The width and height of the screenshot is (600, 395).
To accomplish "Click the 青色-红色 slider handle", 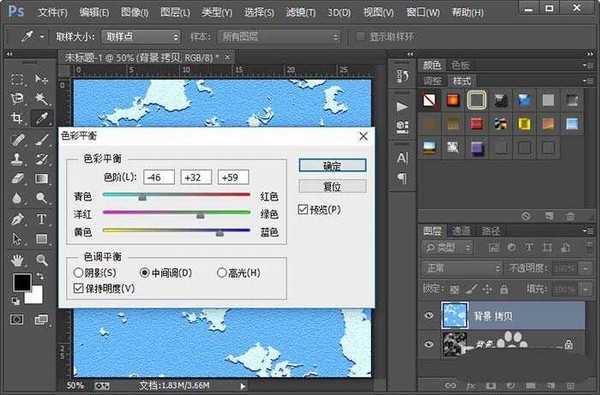I will [x=142, y=197].
